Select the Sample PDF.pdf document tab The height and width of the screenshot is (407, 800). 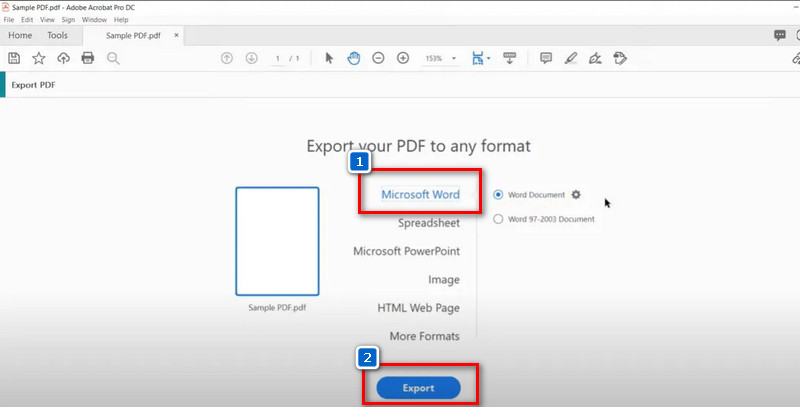point(133,36)
